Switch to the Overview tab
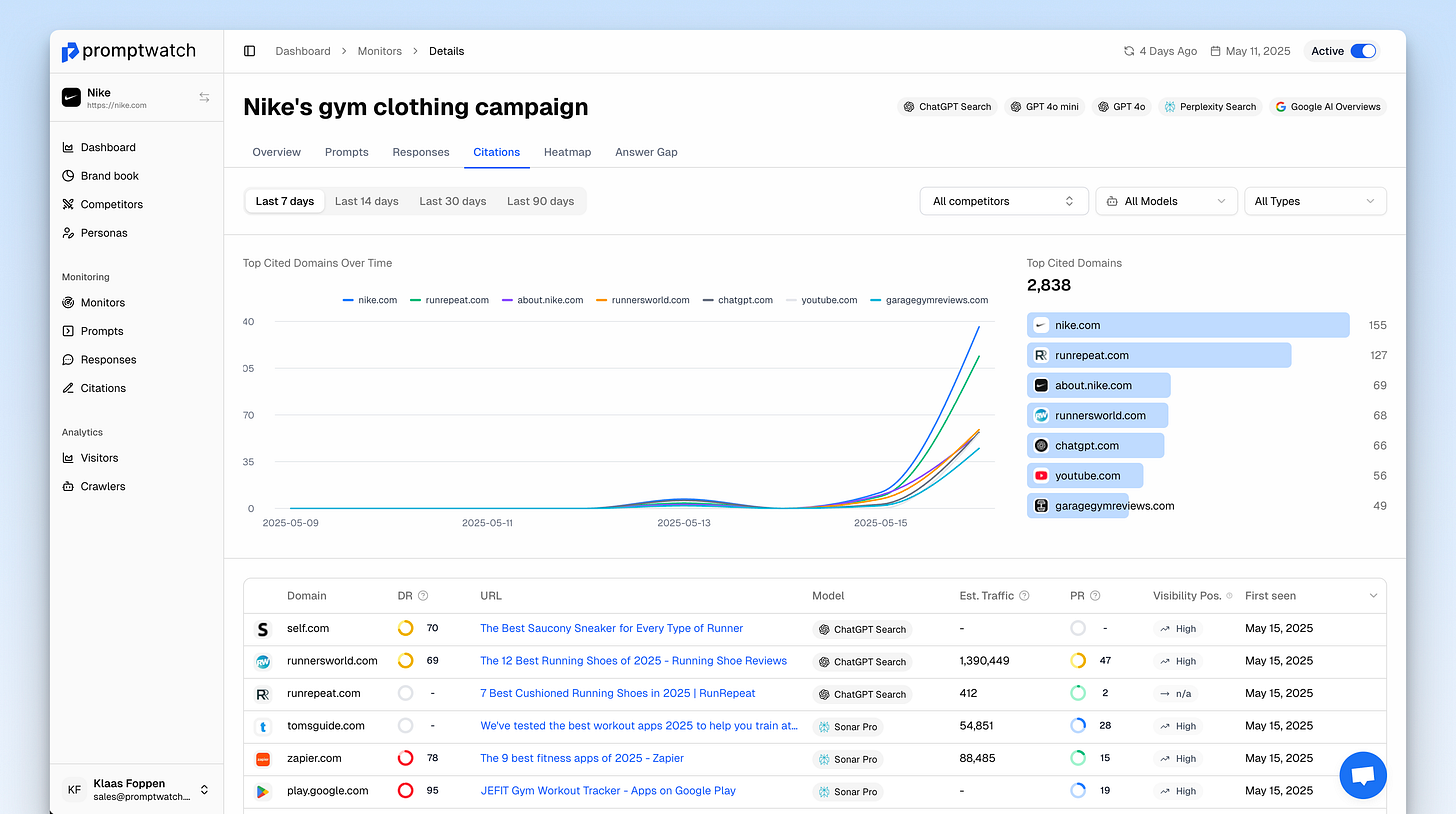The height and width of the screenshot is (814, 1456). pyautogui.click(x=277, y=152)
